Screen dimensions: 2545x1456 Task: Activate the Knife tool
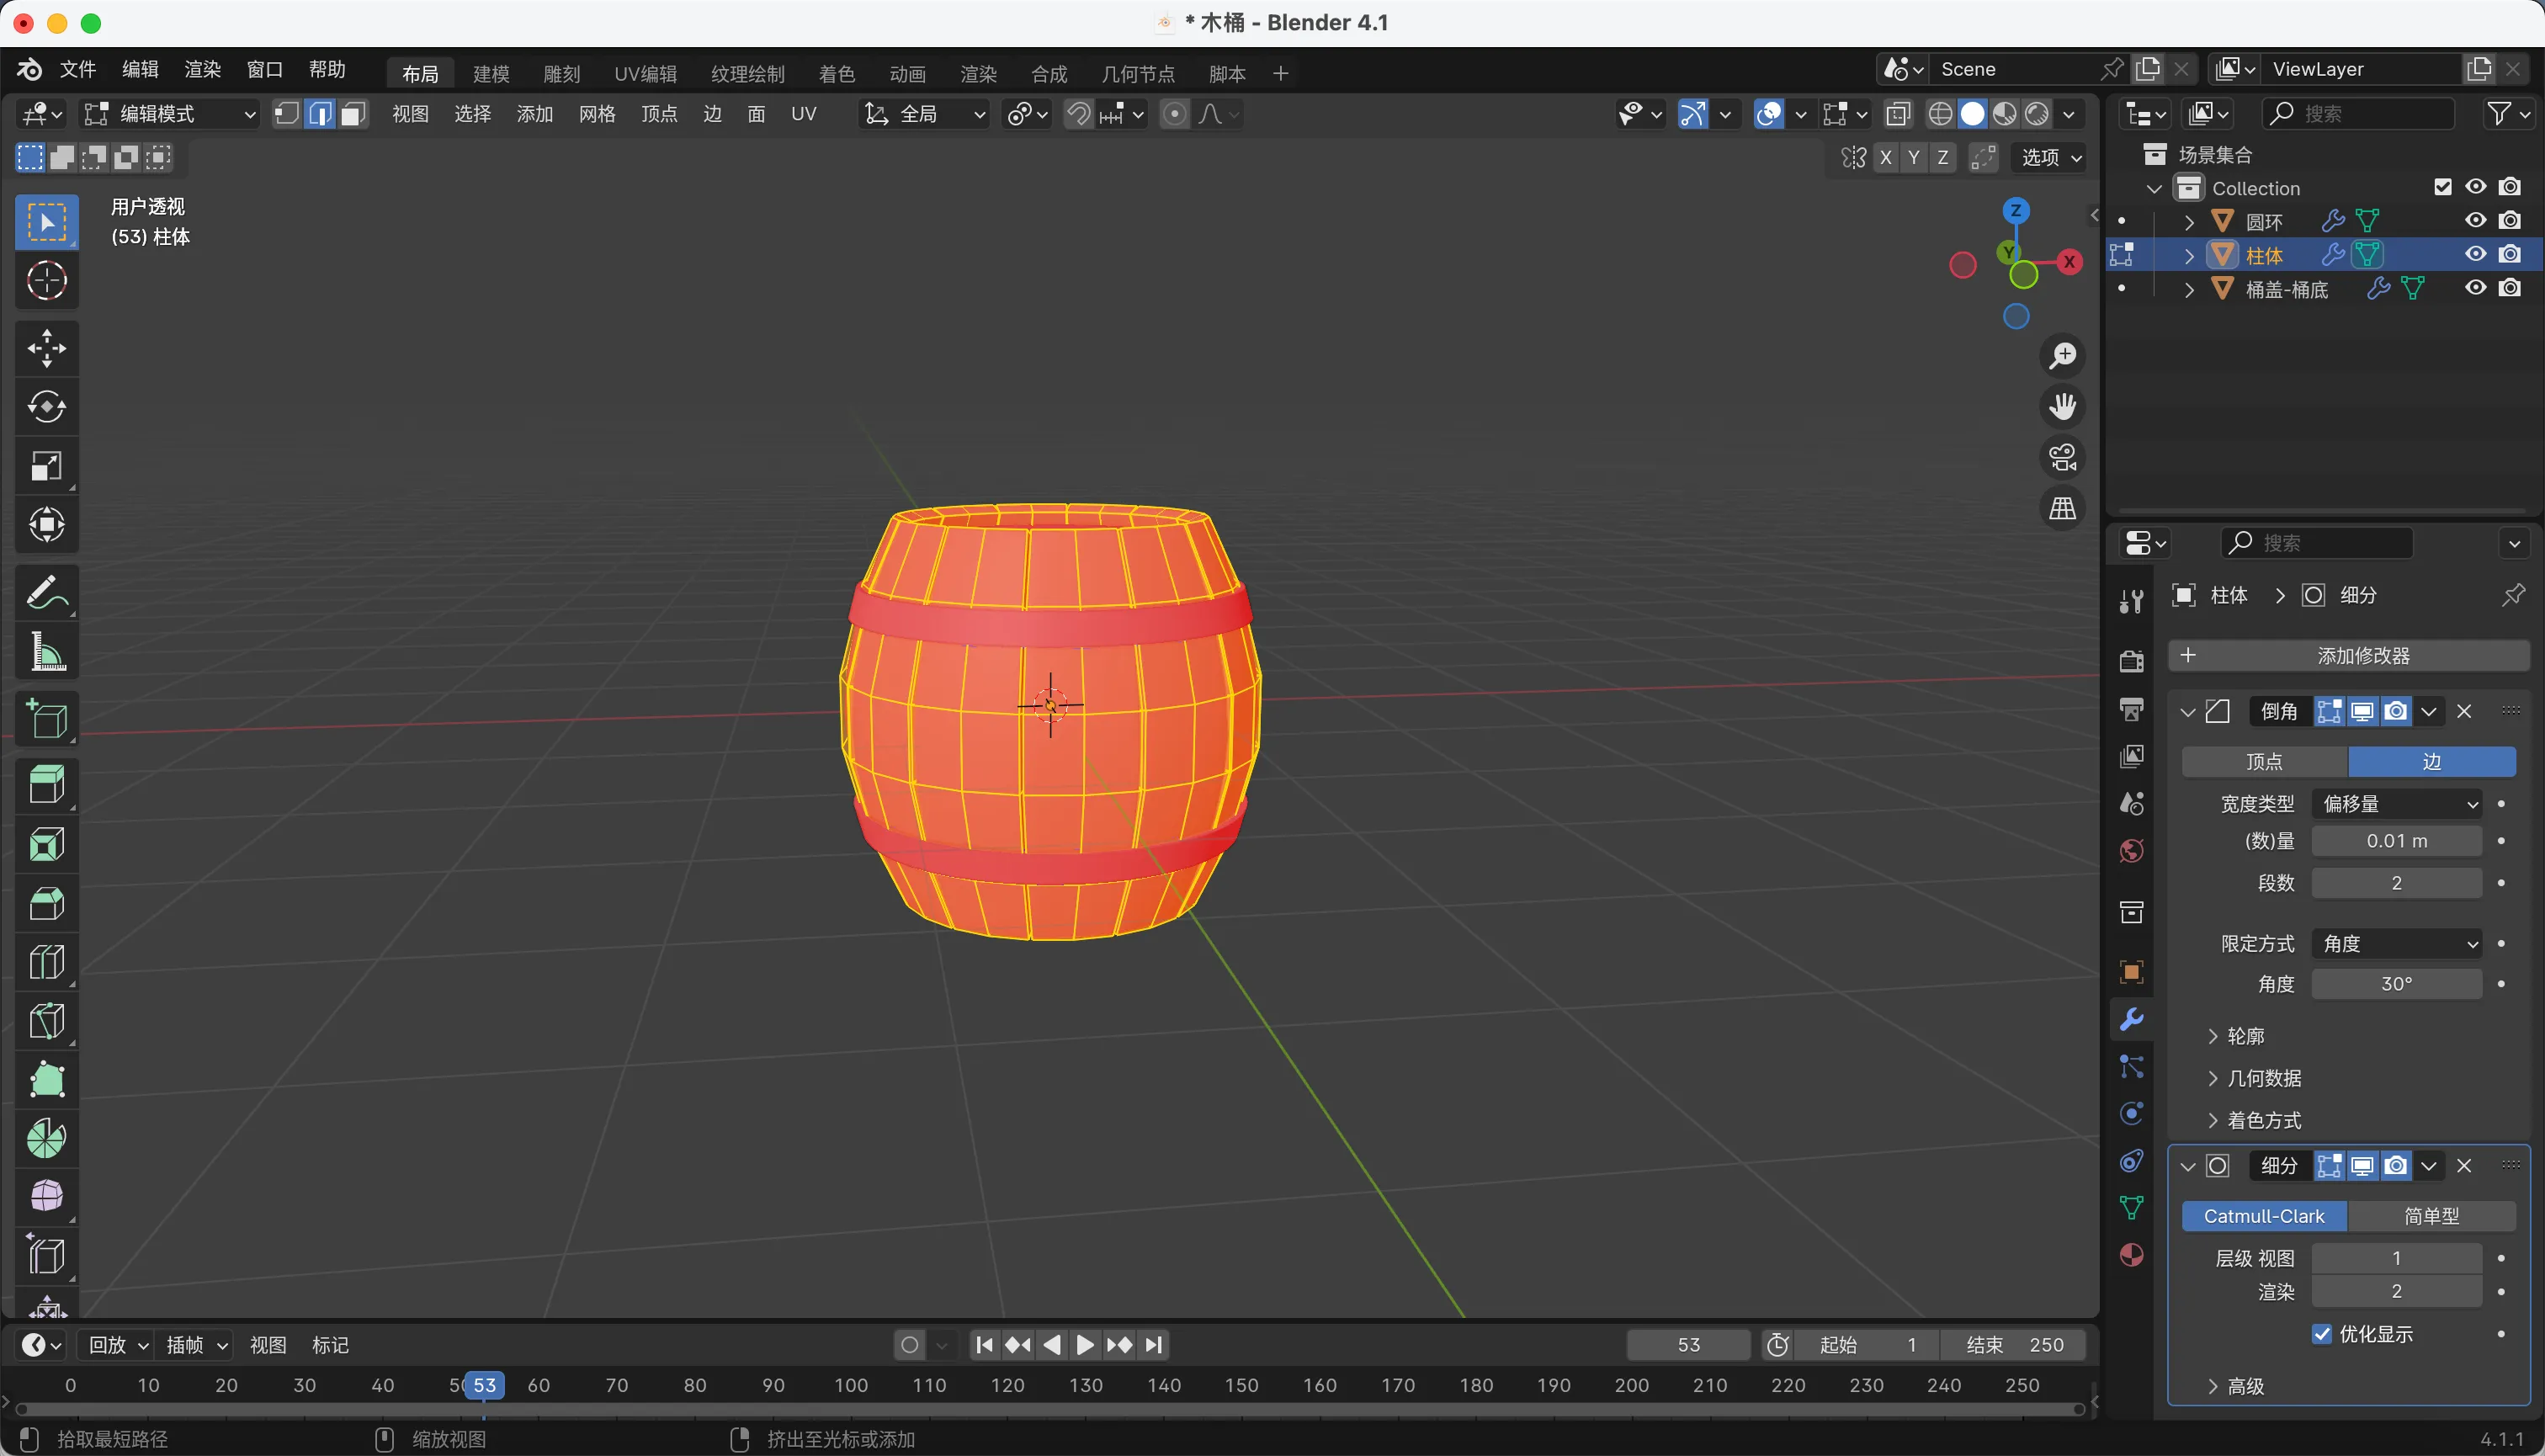(x=46, y=1020)
